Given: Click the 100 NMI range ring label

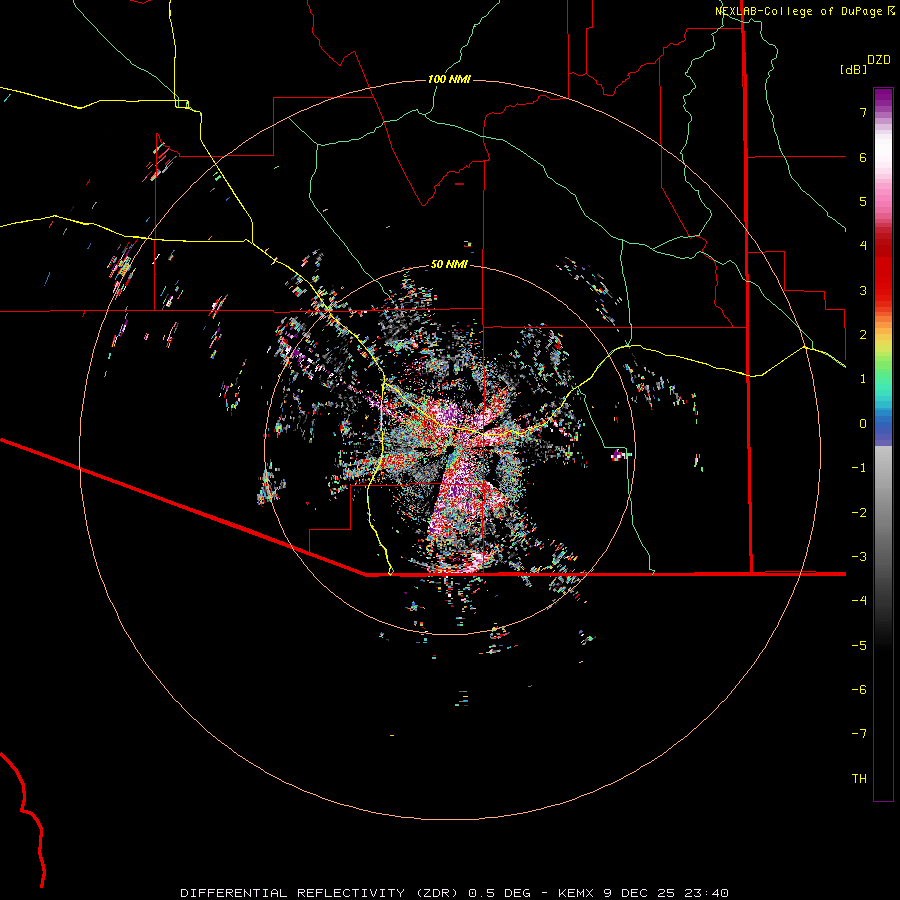Looking at the screenshot, I should click(x=449, y=79).
